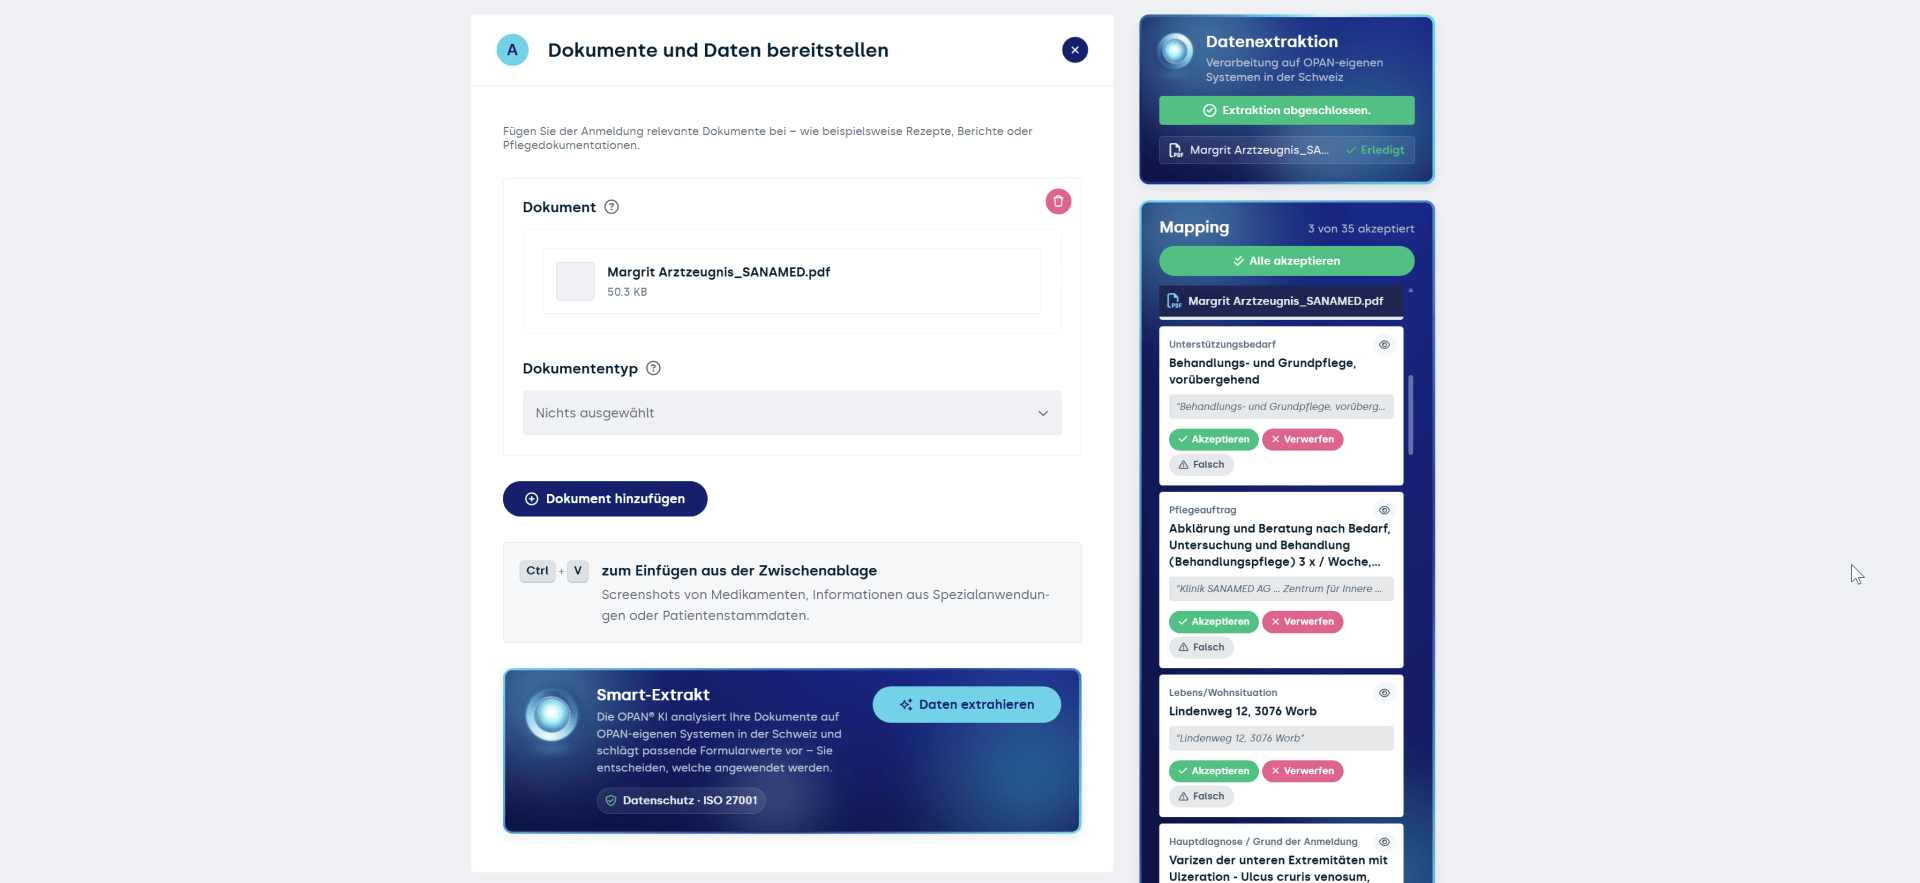Click the '3 von 35 akzeptiert' counter
The image size is (1920, 883).
(x=1361, y=229)
